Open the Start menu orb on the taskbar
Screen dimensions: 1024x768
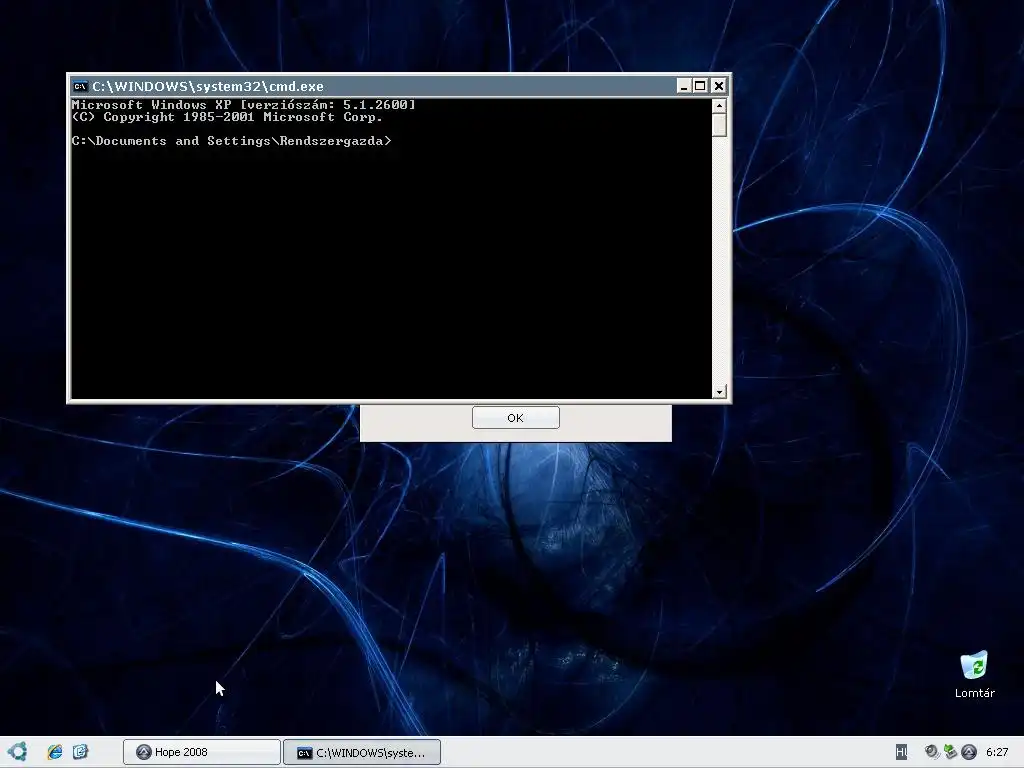click(x=17, y=752)
